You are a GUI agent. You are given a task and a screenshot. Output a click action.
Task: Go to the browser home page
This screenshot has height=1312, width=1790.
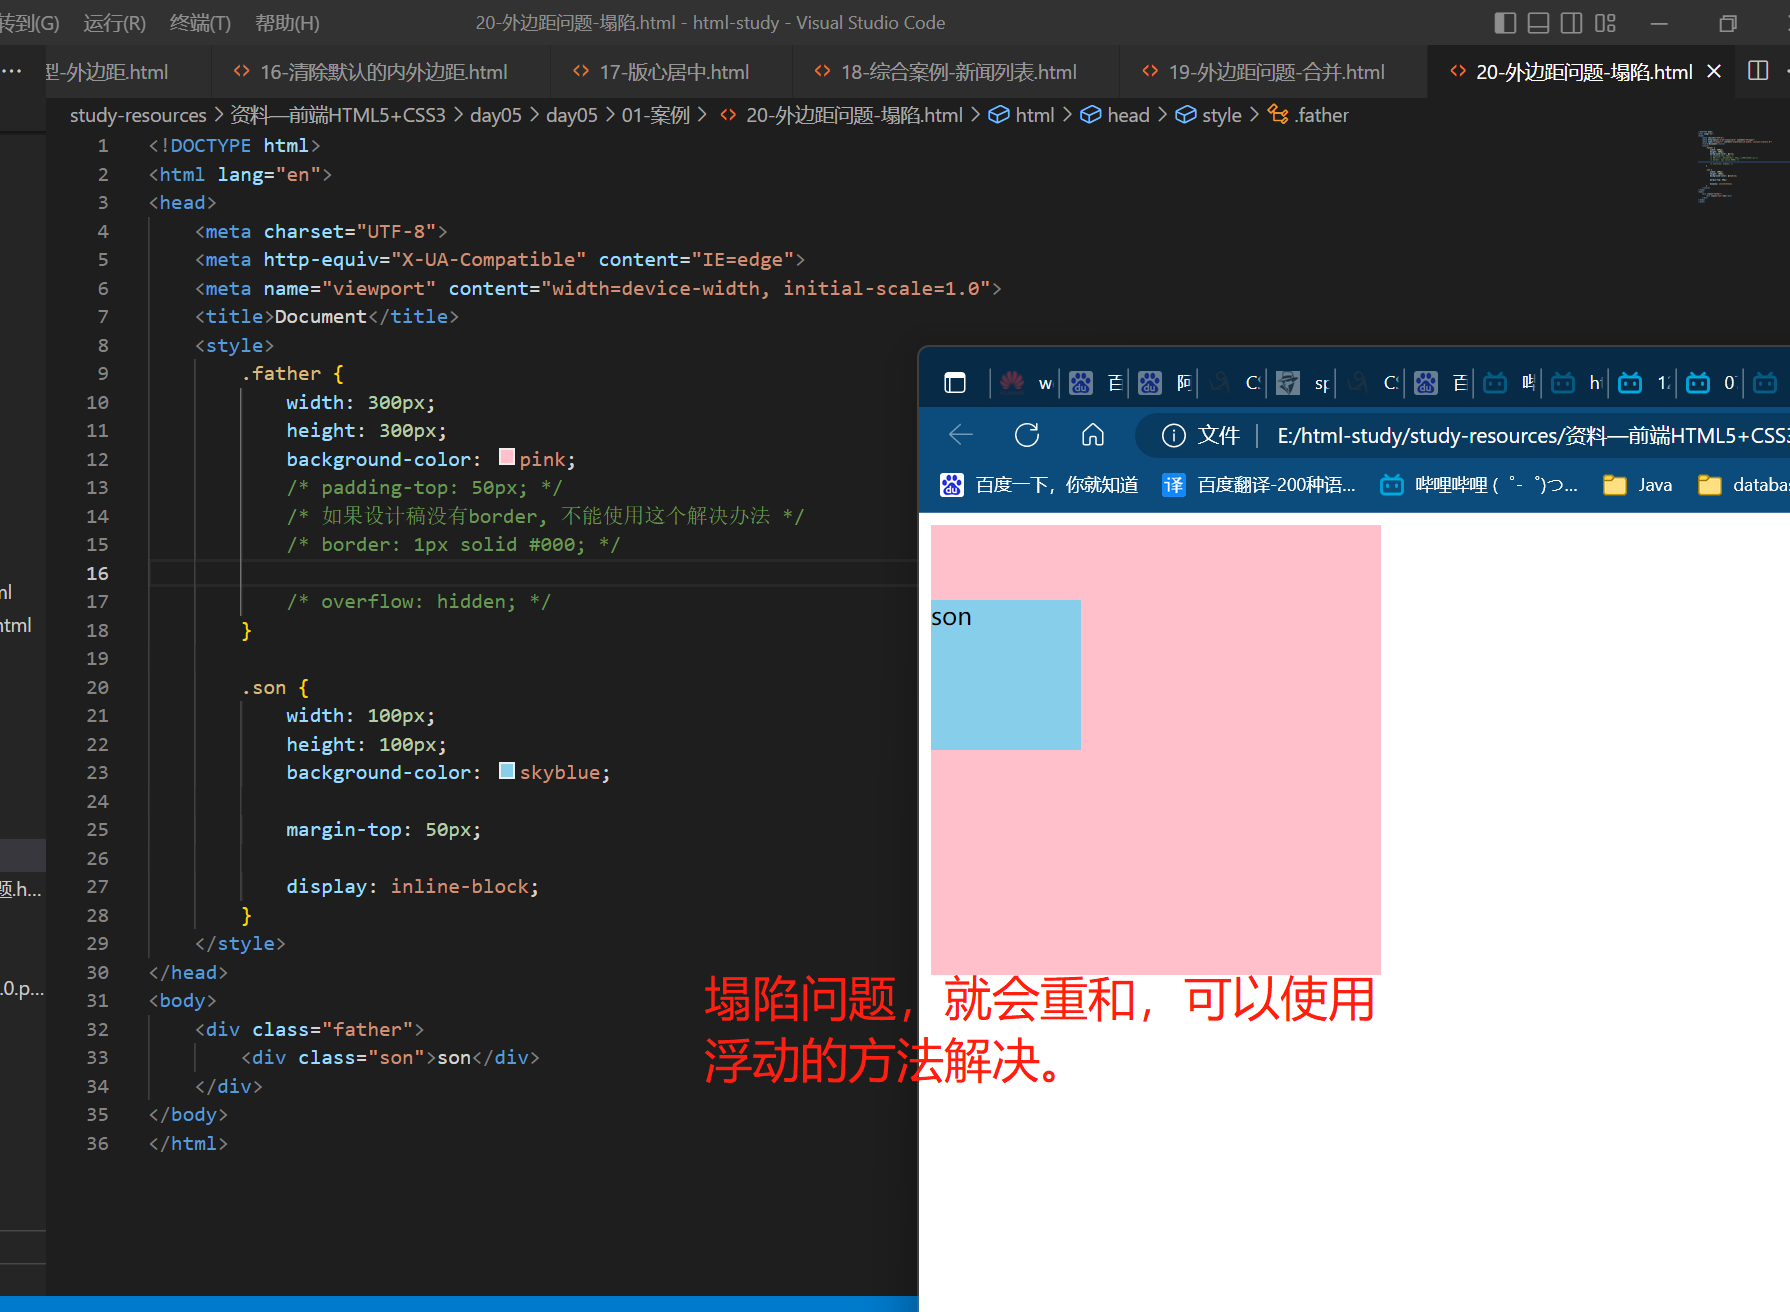1093,435
